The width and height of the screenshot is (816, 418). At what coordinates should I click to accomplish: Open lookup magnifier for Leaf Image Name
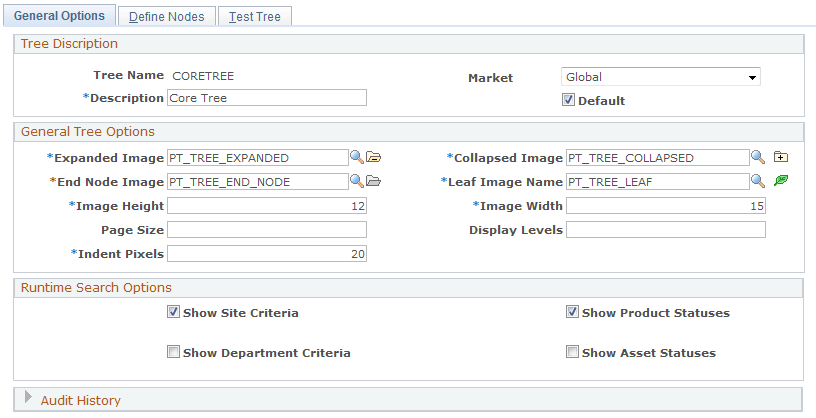pyautogui.click(x=758, y=181)
